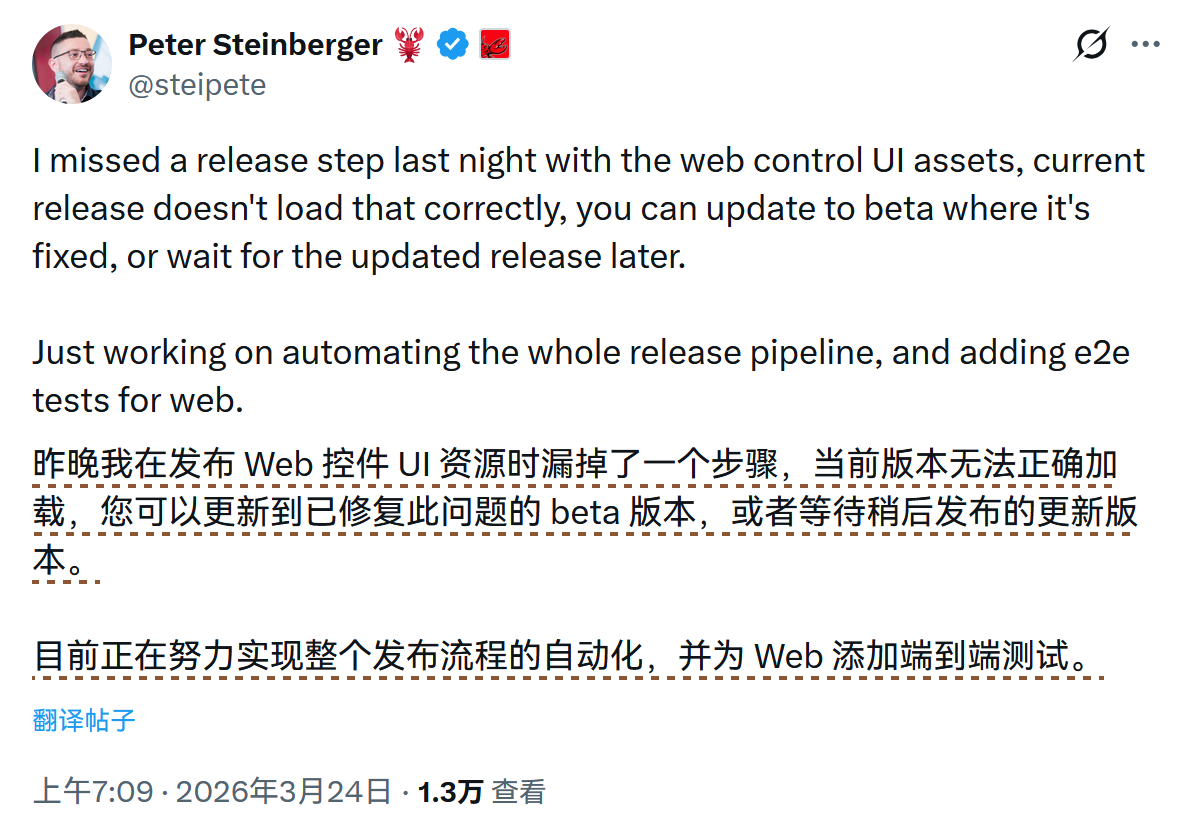Viewport: 1196px width, 821px height.
Task: Open the three-dot more options menu
Action: point(1145,44)
